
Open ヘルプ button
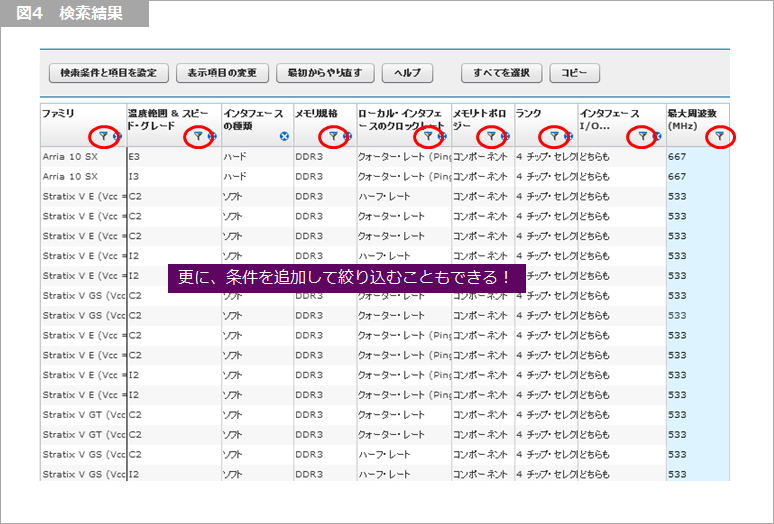(407, 73)
